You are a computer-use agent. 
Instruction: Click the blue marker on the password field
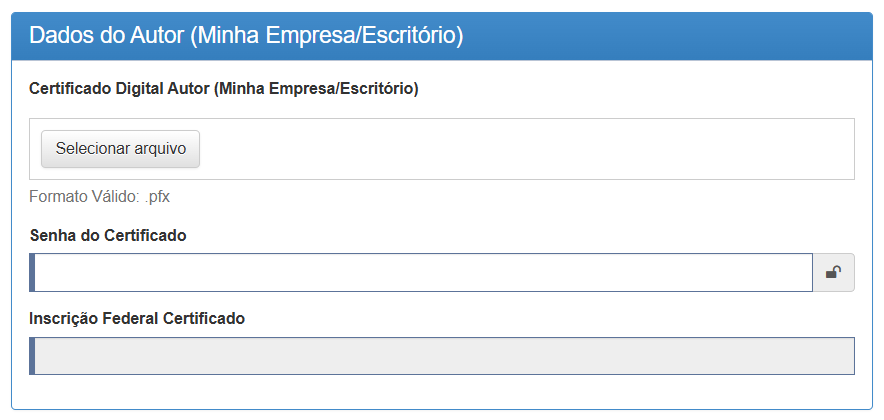tap(33, 272)
